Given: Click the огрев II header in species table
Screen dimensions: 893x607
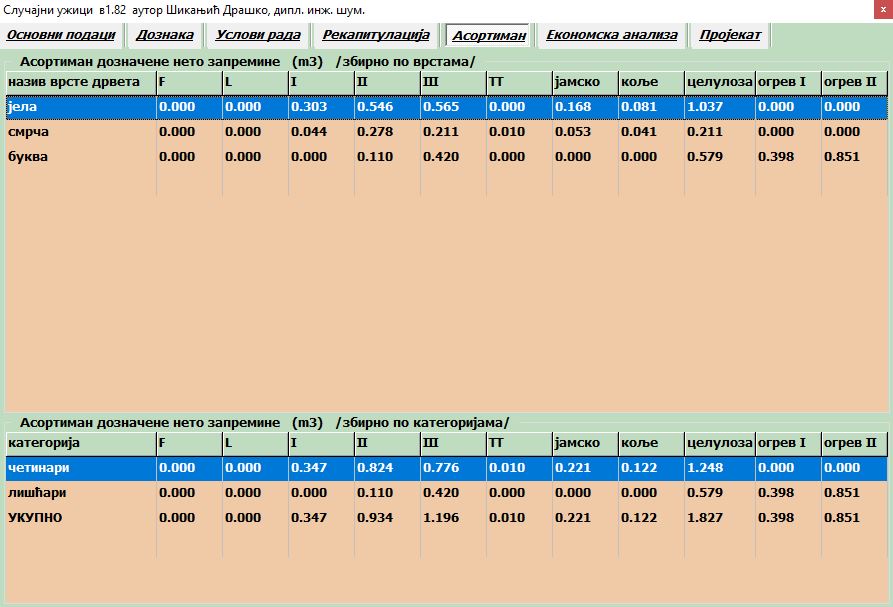Looking at the screenshot, I should click(854, 83).
